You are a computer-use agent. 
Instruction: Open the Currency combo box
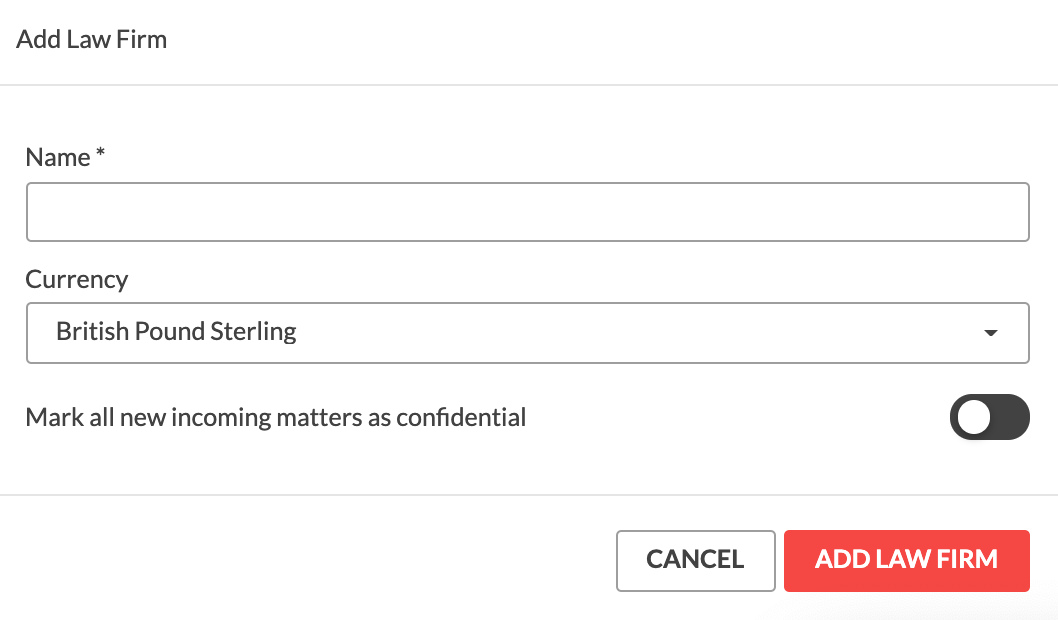[528, 333]
